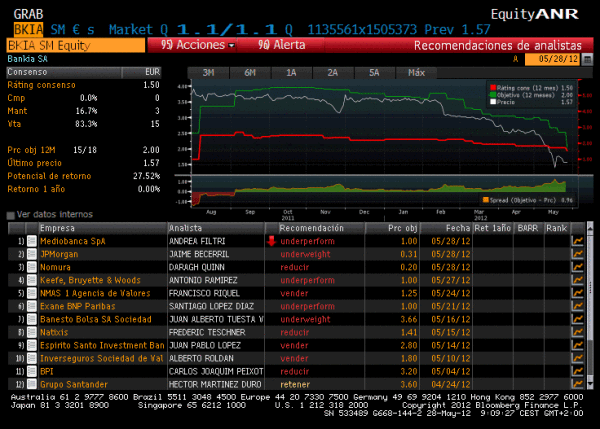The width and height of the screenshot is (600, 429).
Task: Open the Natixis company link
Action: click(x=54, y=332)
